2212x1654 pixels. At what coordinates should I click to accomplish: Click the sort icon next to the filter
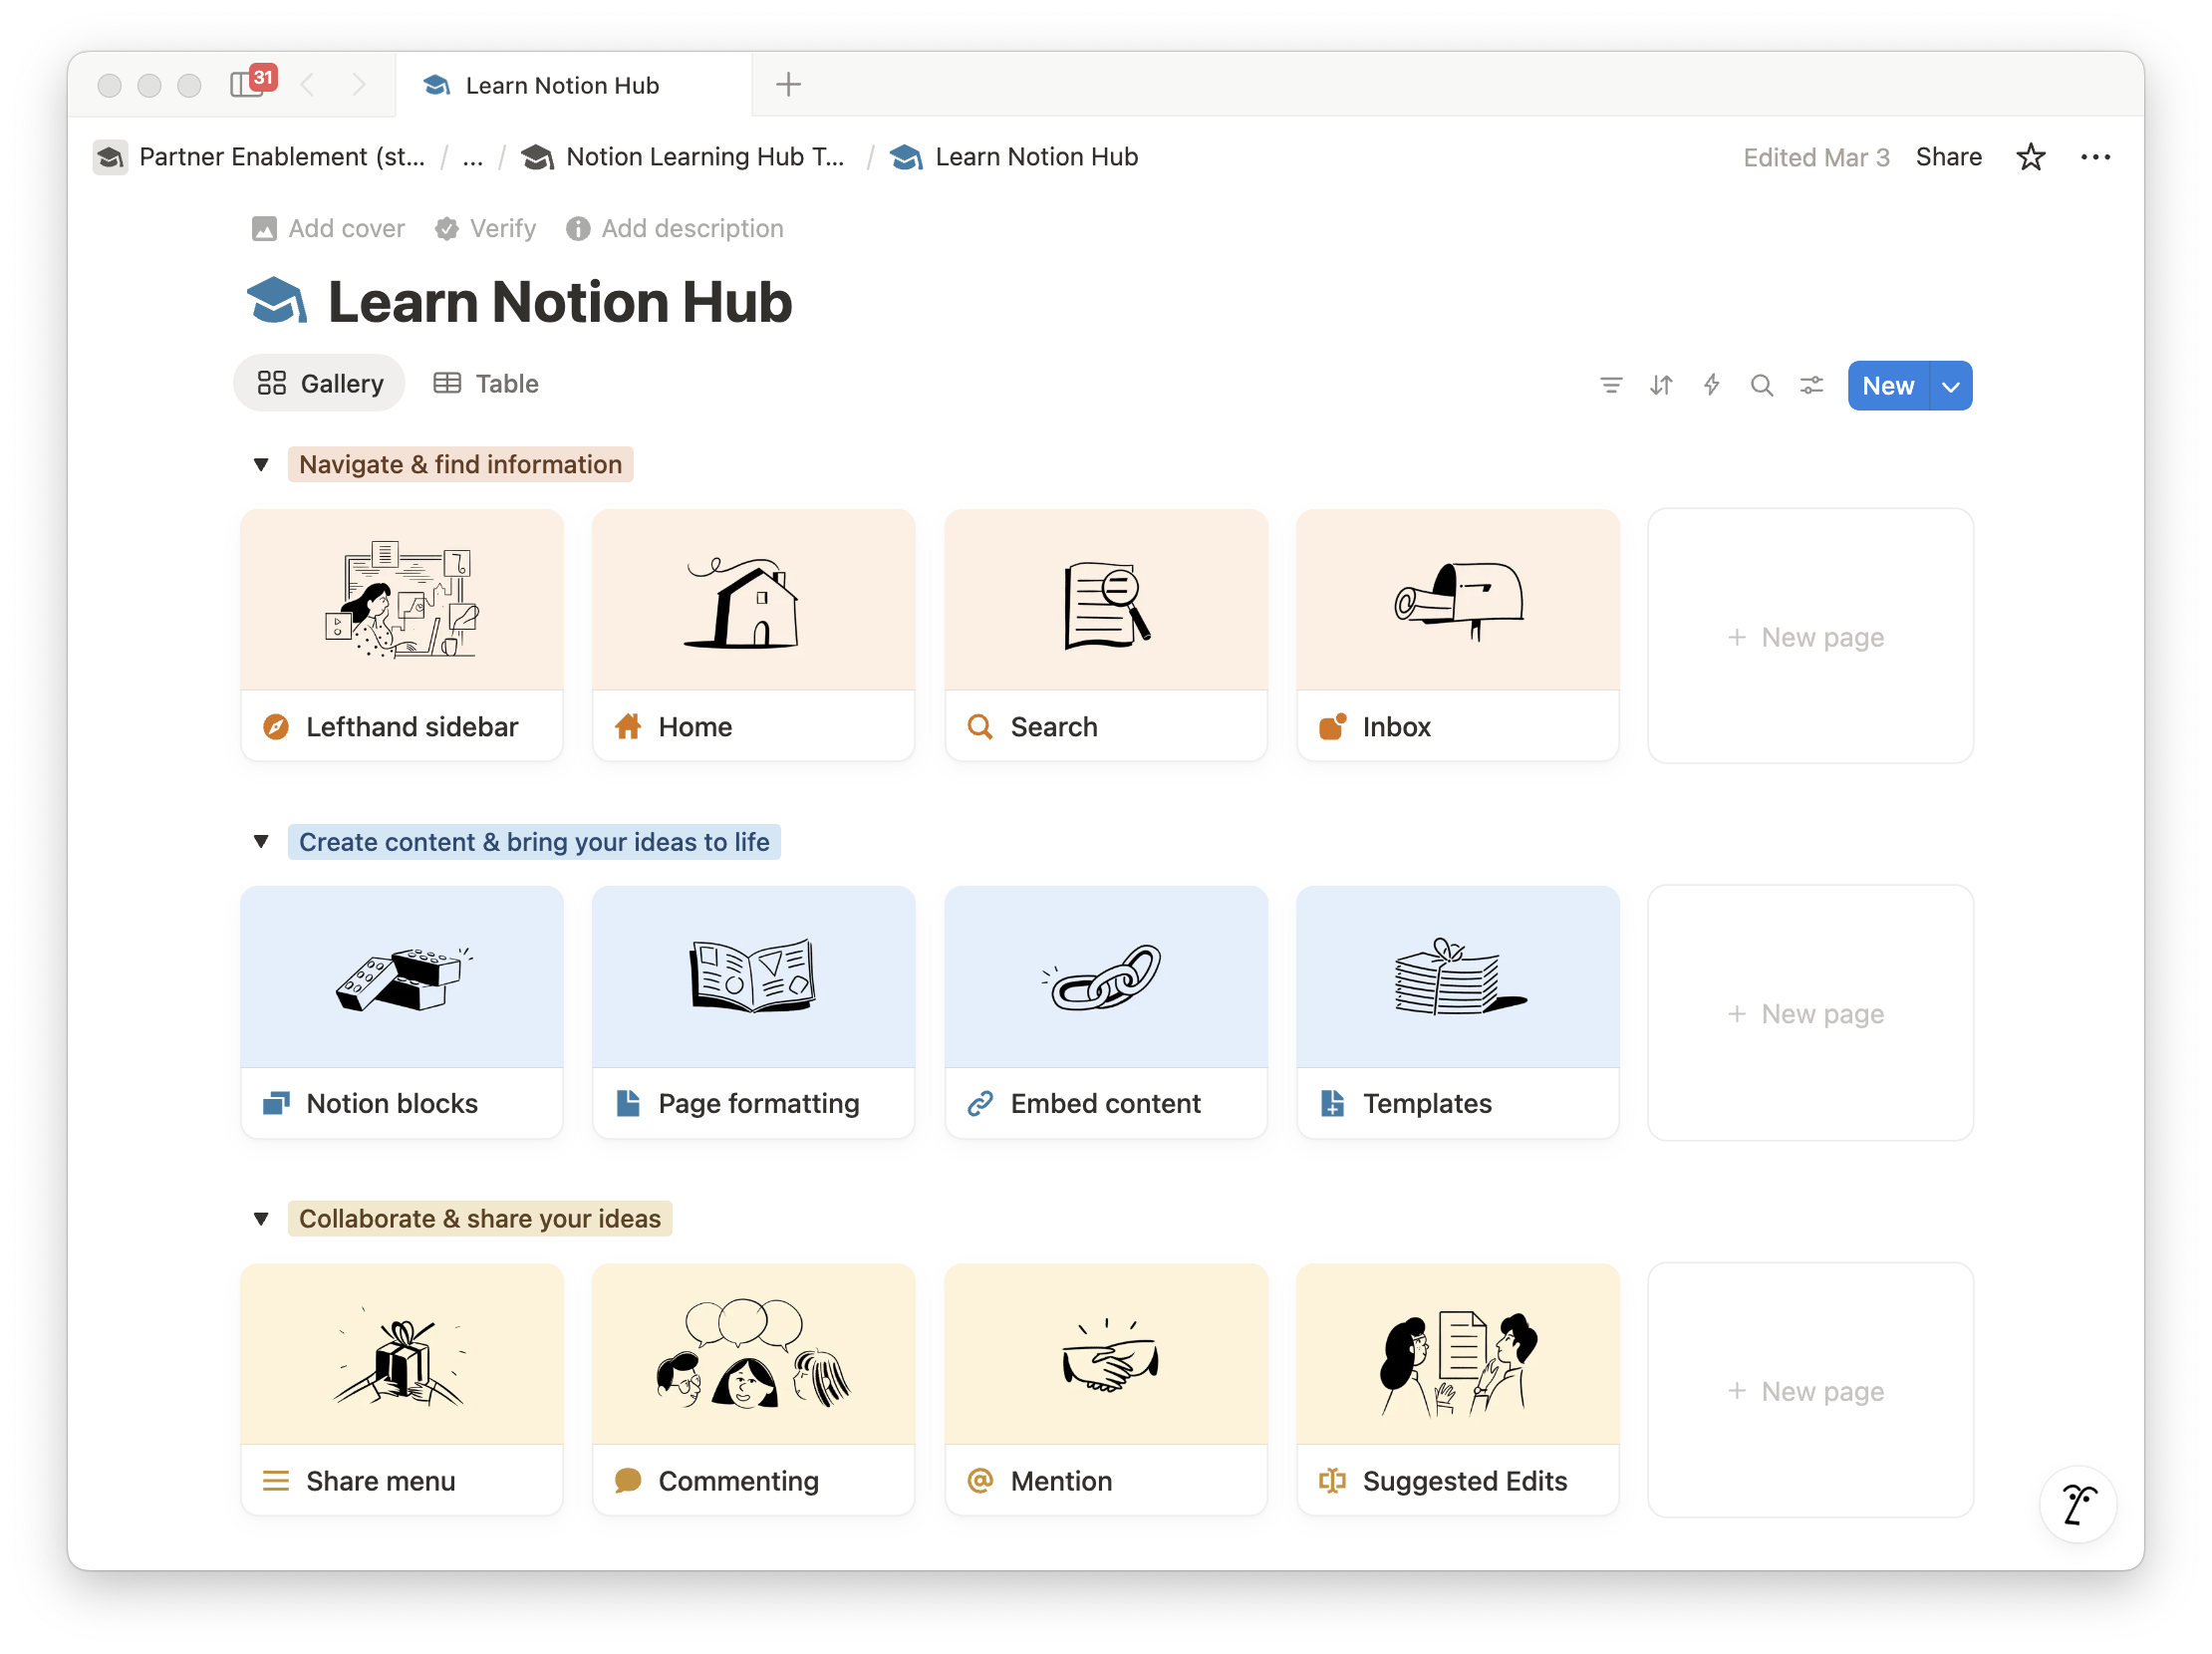[1661, 385]
